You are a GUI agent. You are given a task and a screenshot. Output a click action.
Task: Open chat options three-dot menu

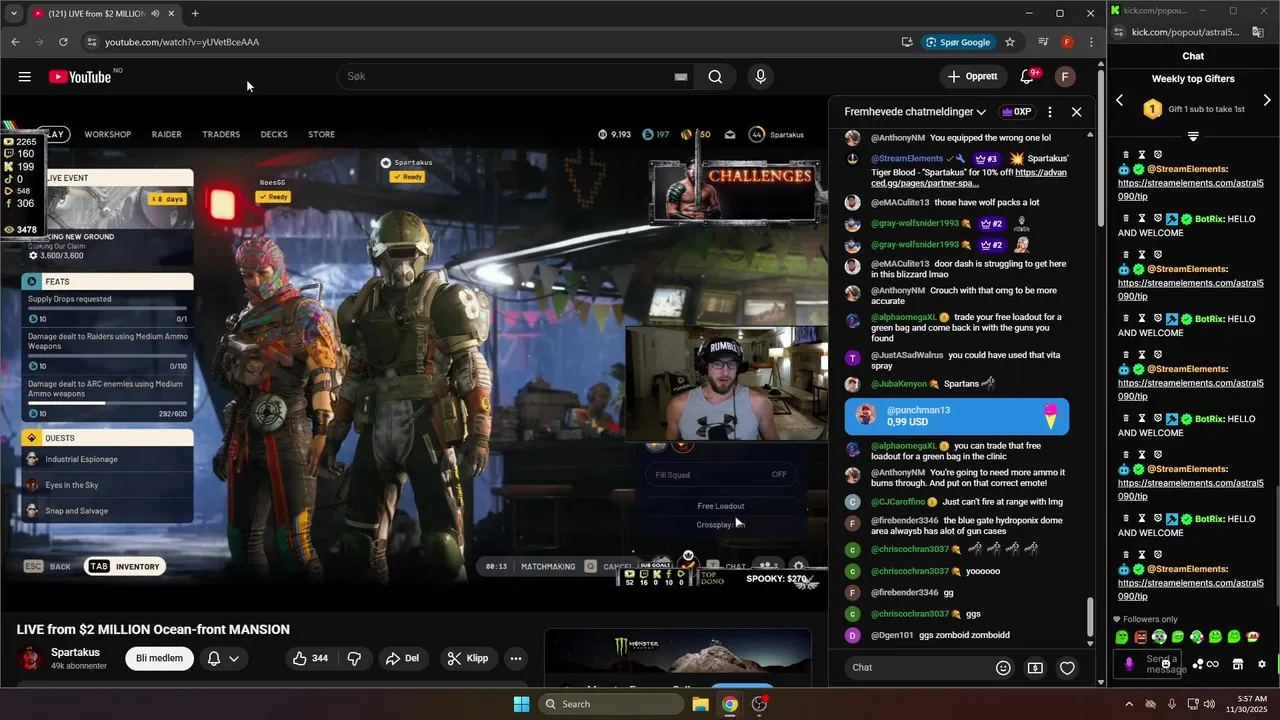pos(1049,112)
